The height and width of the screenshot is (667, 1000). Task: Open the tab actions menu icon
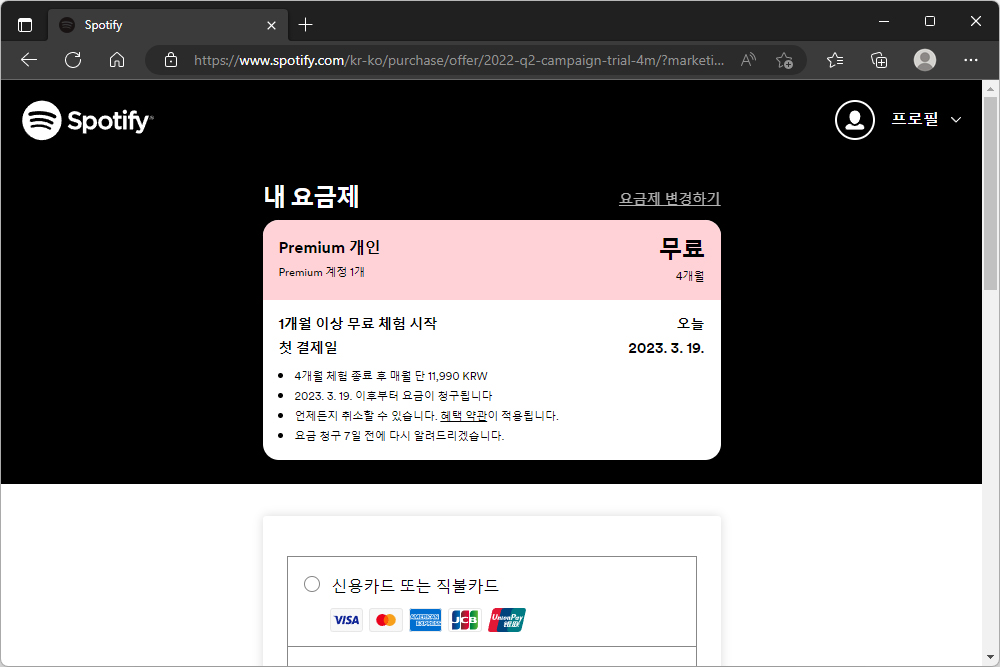[25, 25]
